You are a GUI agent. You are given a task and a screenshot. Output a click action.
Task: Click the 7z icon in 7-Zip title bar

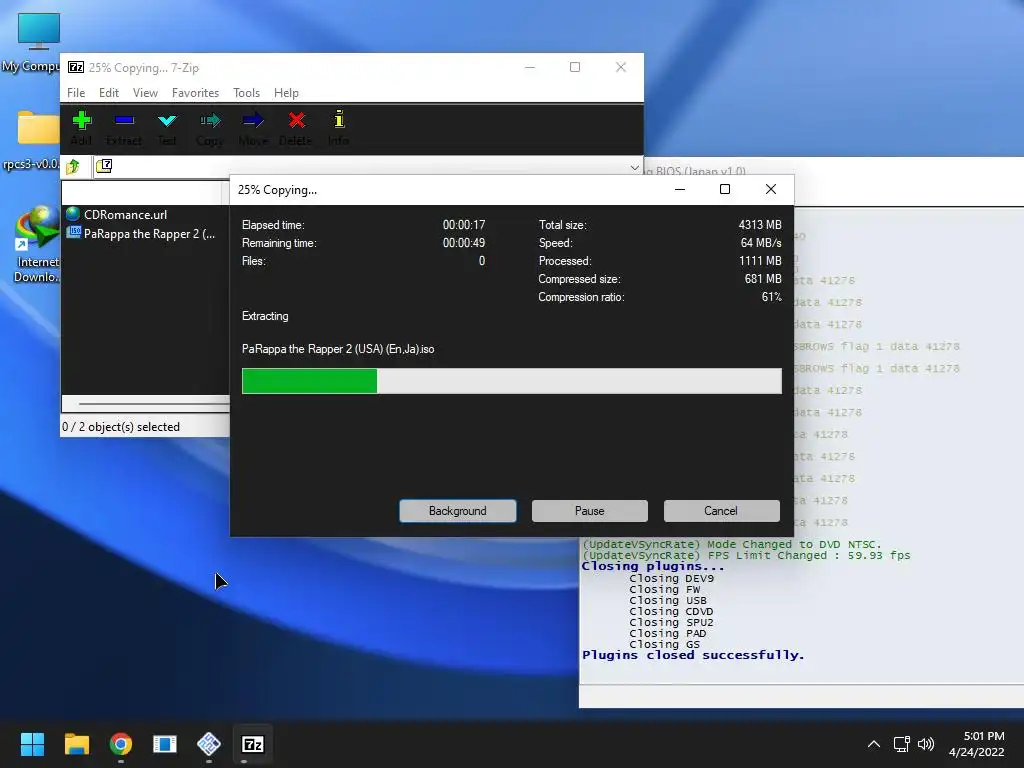click(76, 67)
